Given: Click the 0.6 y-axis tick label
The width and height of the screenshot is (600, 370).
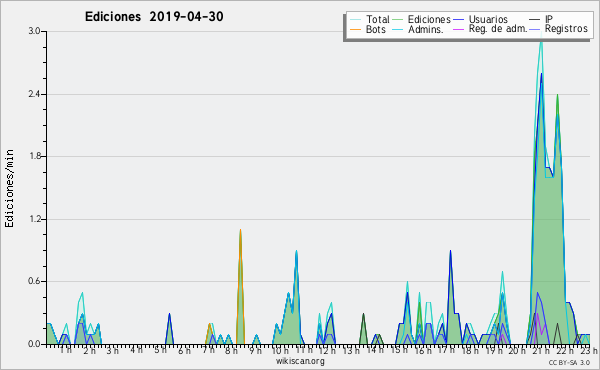Looking at the screenshot, I should coord(34,282).
